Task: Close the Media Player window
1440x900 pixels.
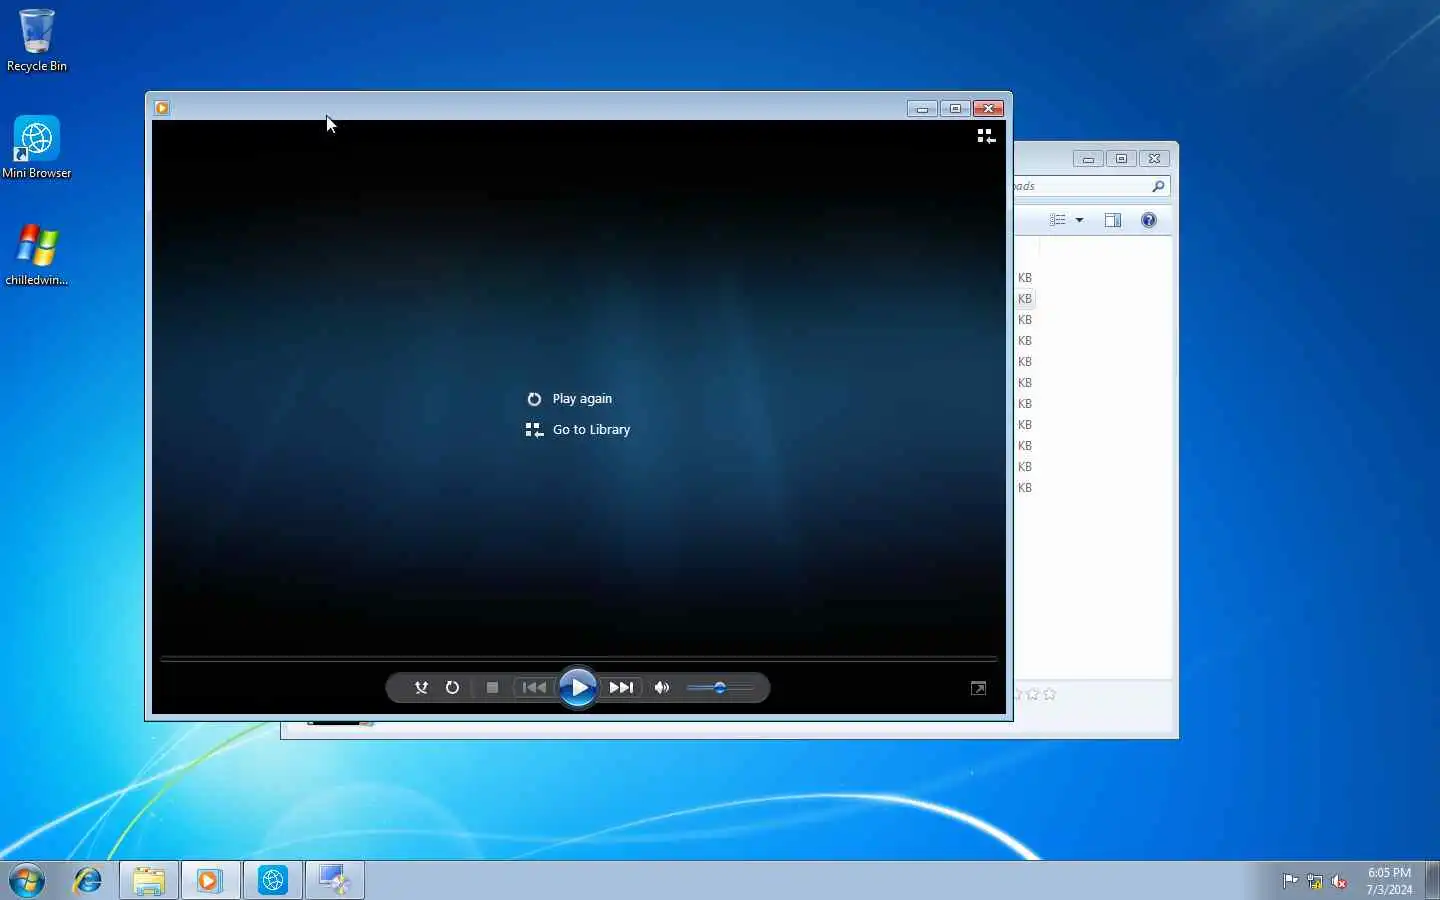Action: pos(988,108)
